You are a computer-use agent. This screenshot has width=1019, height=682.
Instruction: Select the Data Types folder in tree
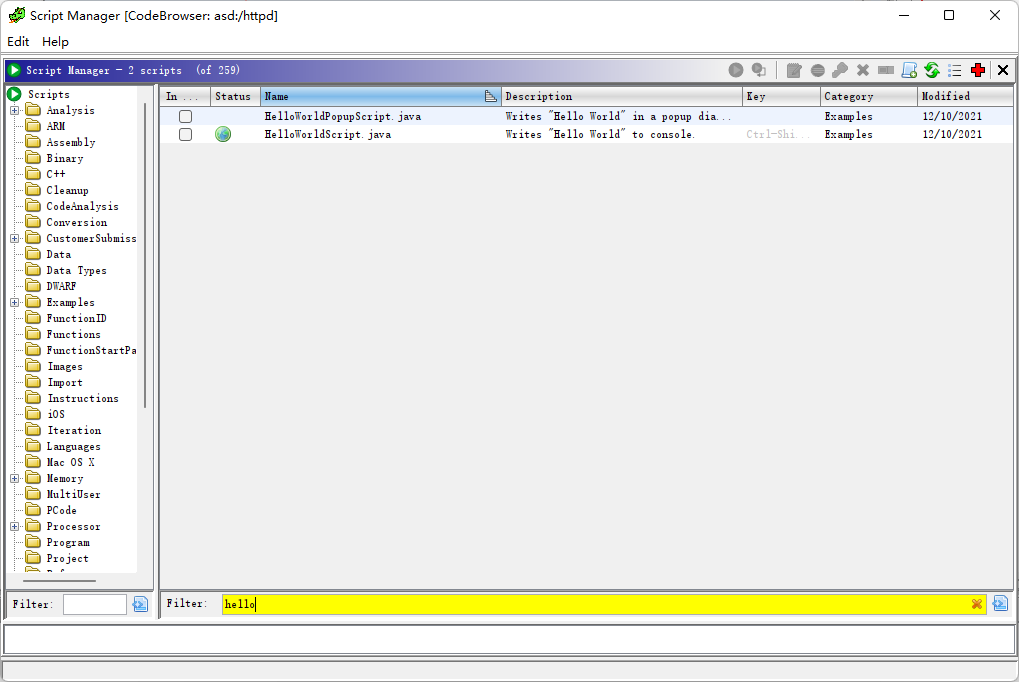(x=77, y=270)
